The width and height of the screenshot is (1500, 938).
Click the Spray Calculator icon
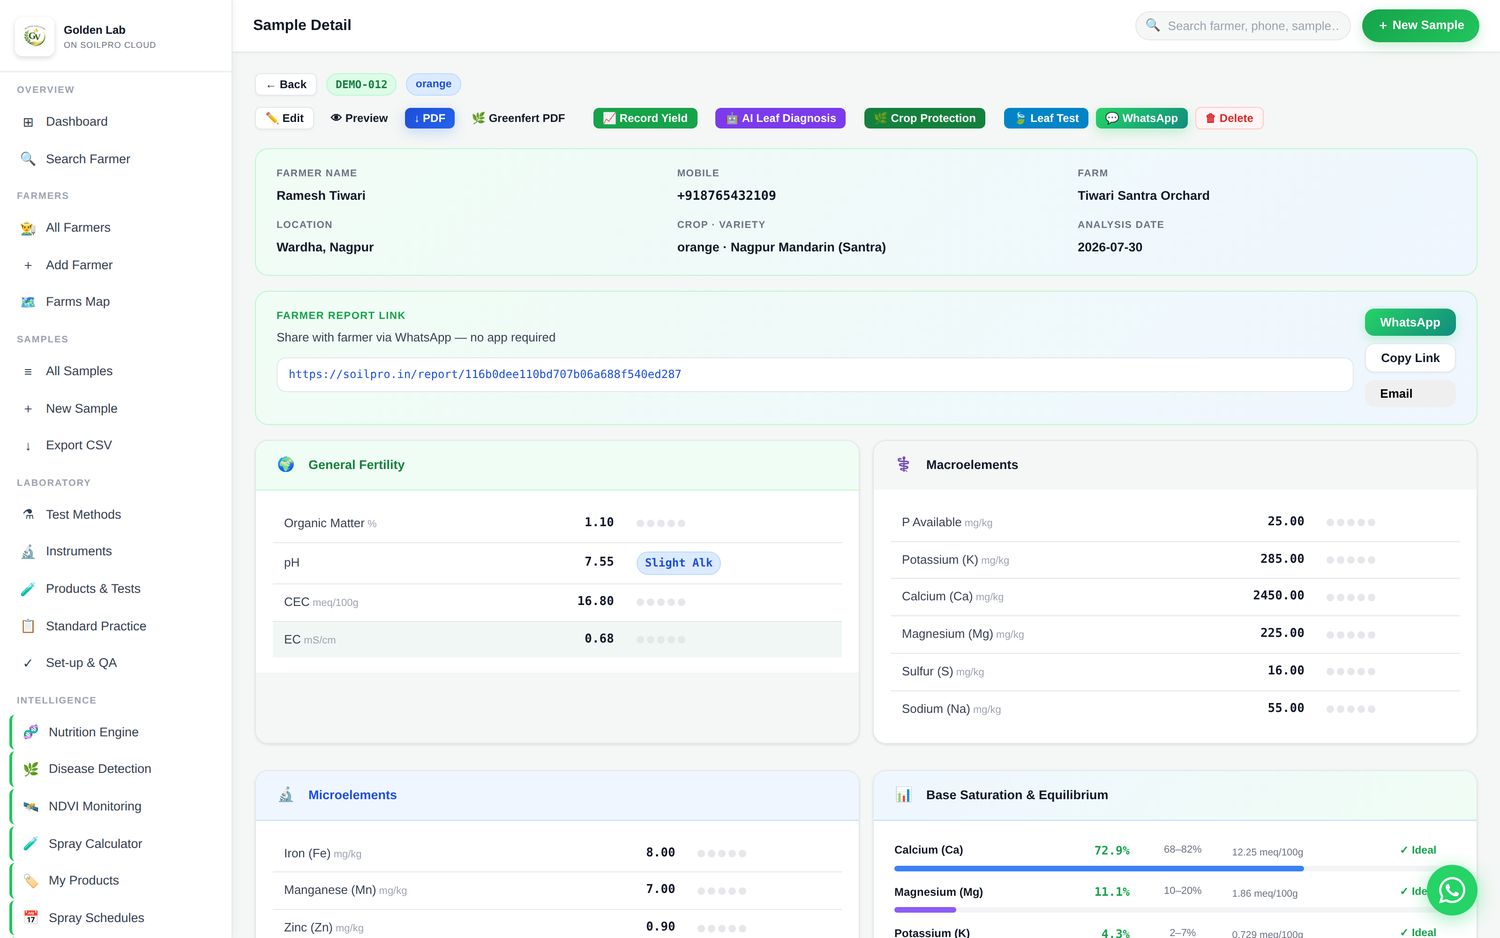click(x=31, y=844)
